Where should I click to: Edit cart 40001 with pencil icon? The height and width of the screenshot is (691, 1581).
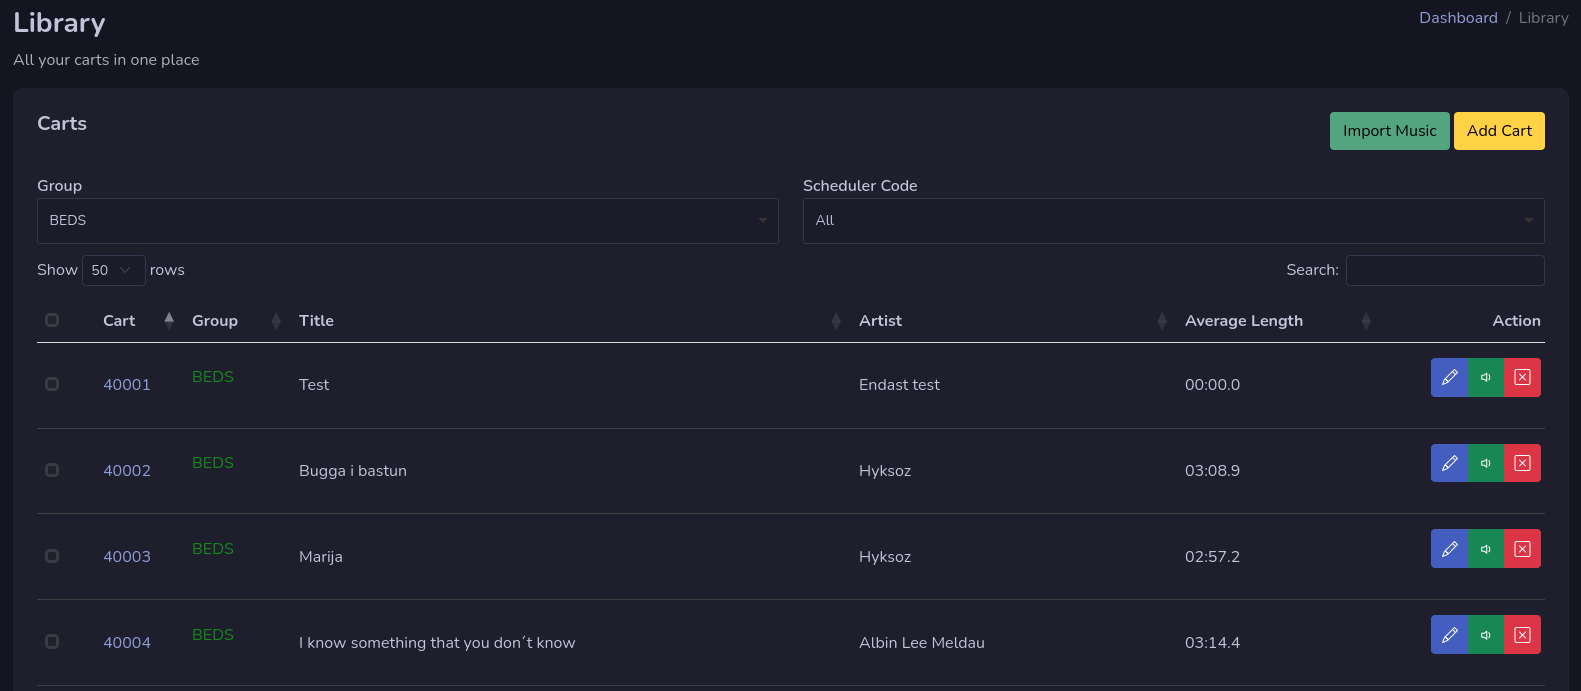[1449, 378]
